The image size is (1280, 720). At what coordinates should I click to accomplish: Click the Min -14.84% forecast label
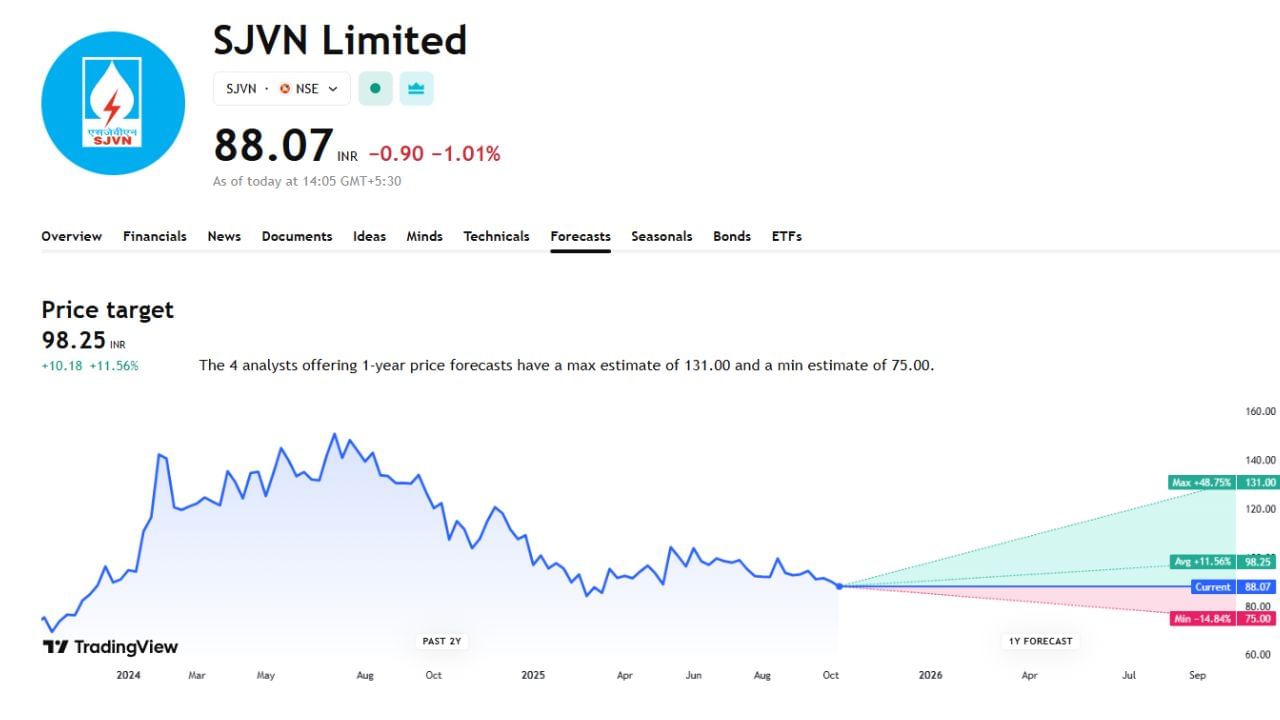pyautogui.click(x=1202, y=619)
